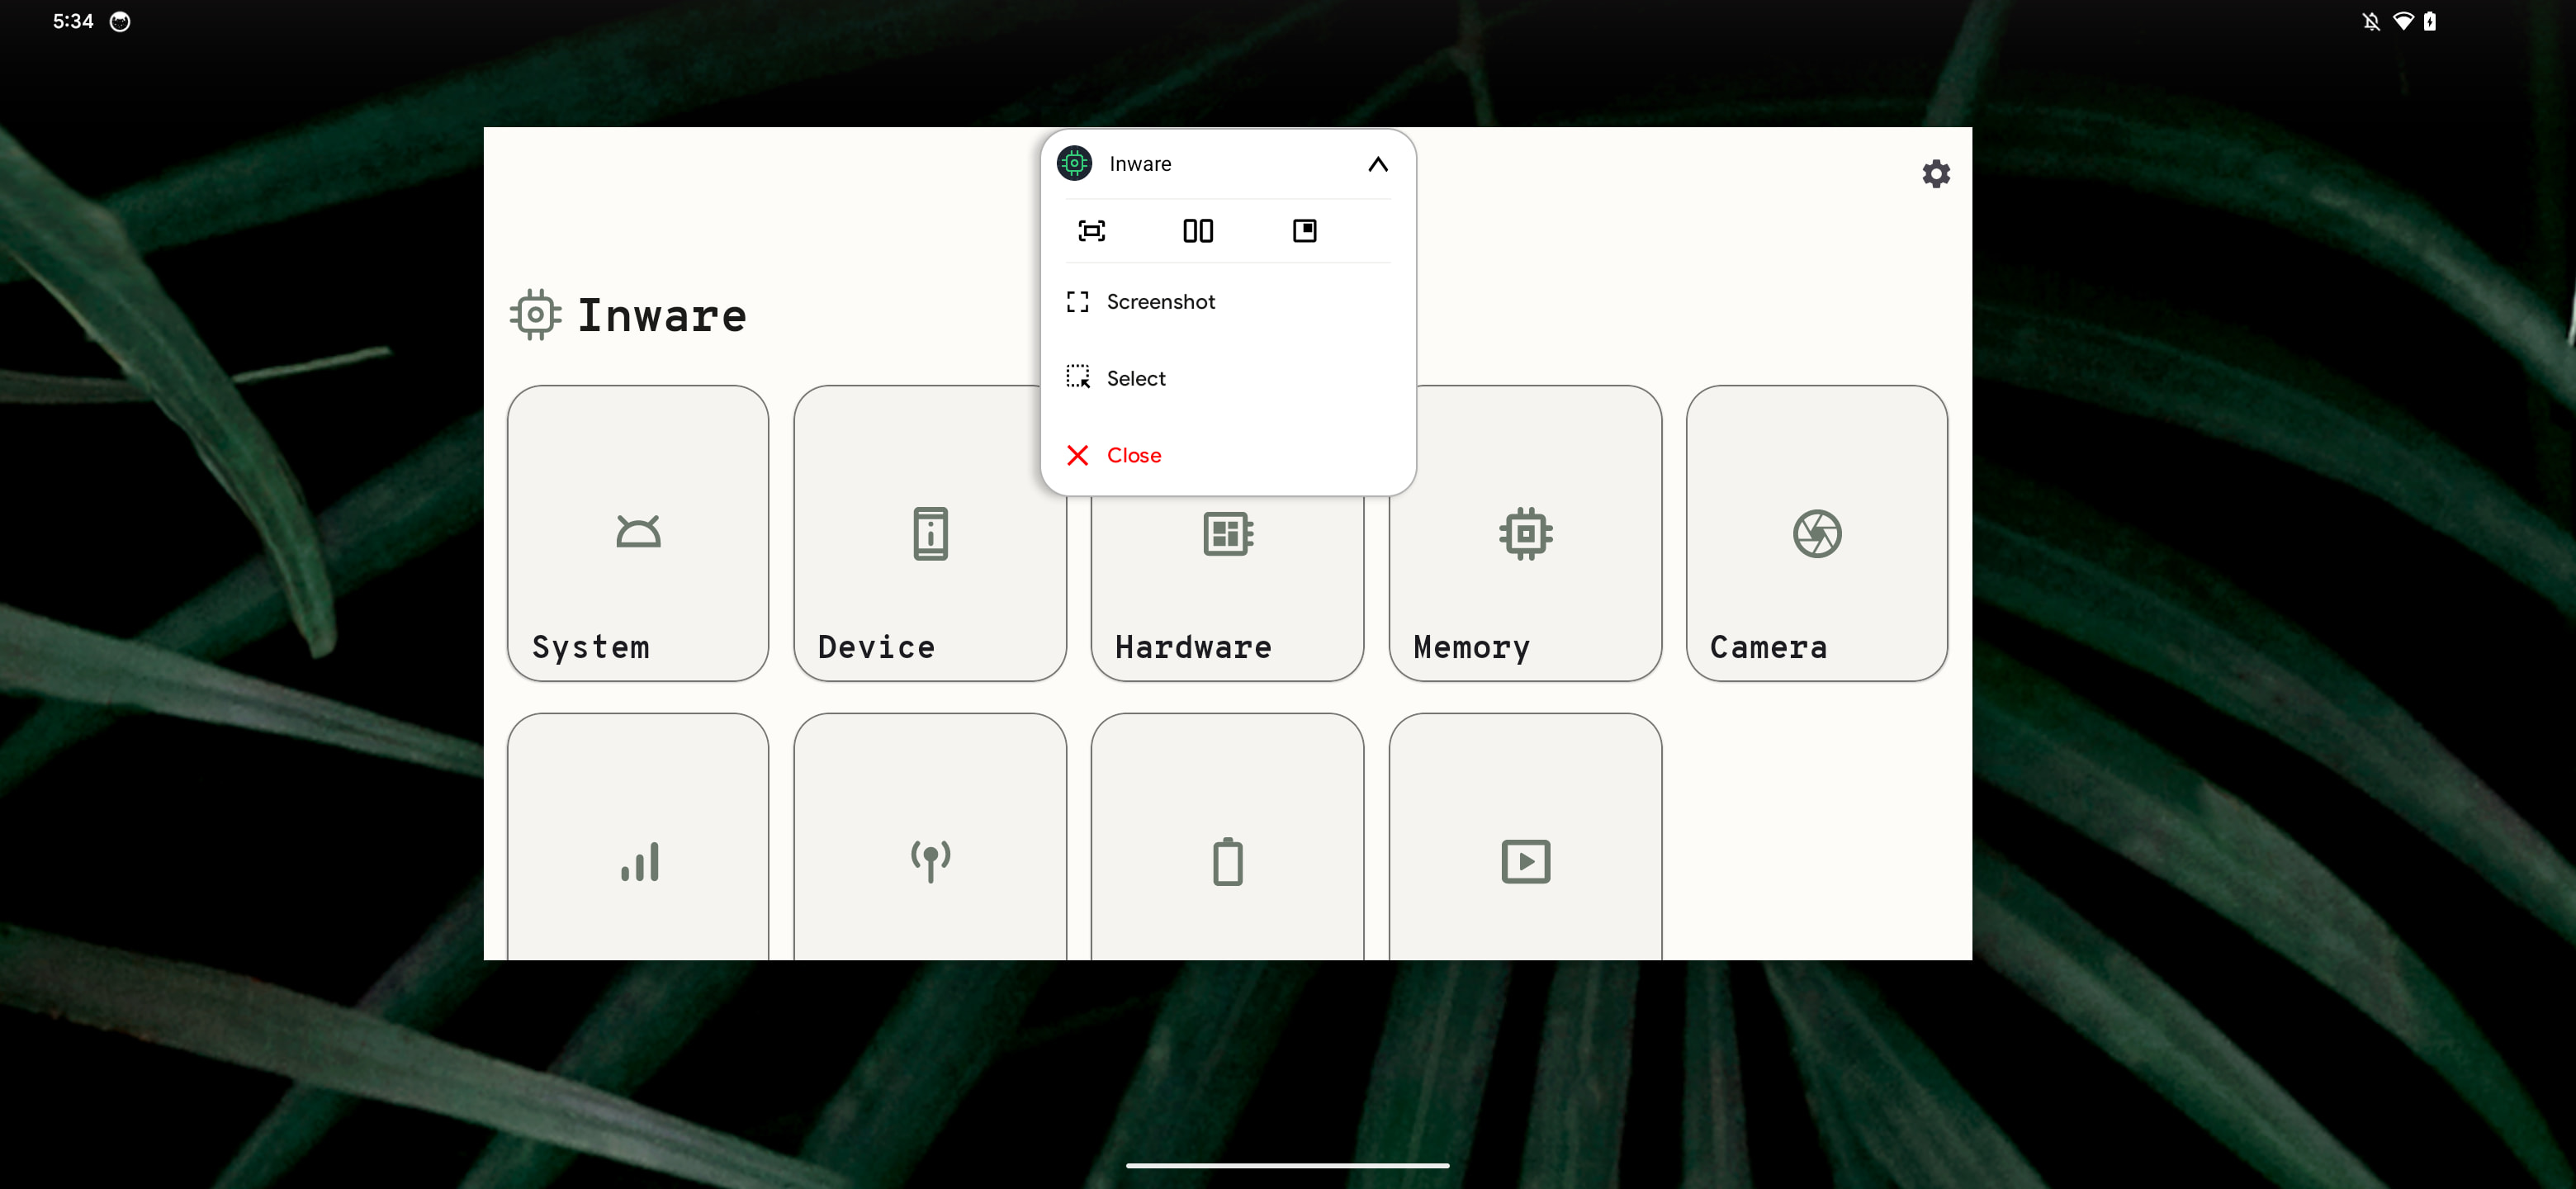Open the Device info card

(929, 560)
